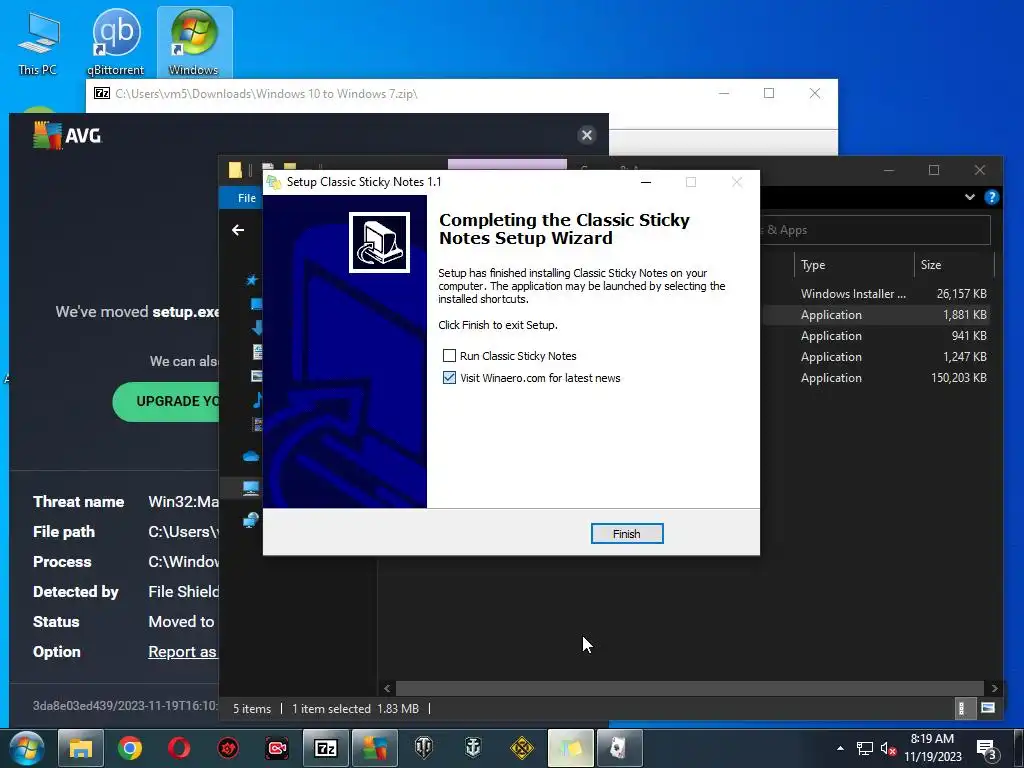The height and width of the screenshot is (768, 1024).
Task: Switch Explorer to large icons view
Action: pos(988,709)
